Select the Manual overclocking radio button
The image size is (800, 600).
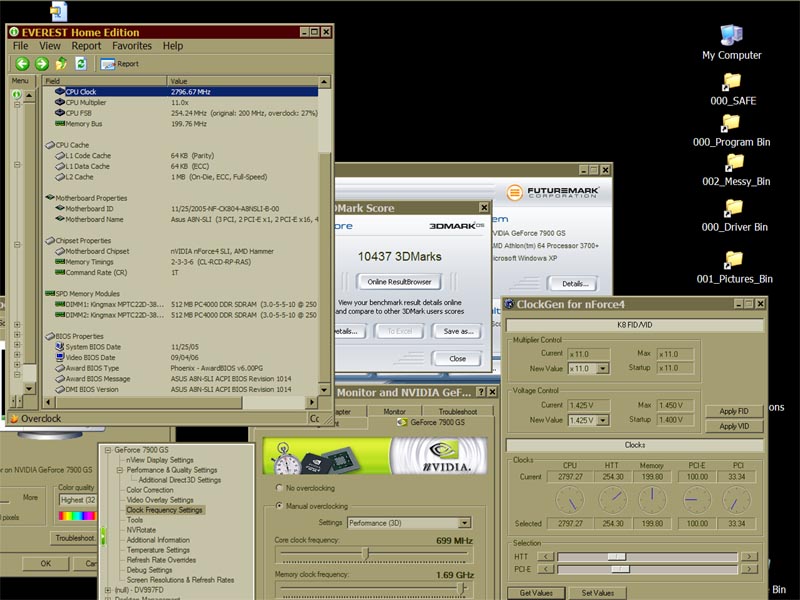[x=278, y=506]
